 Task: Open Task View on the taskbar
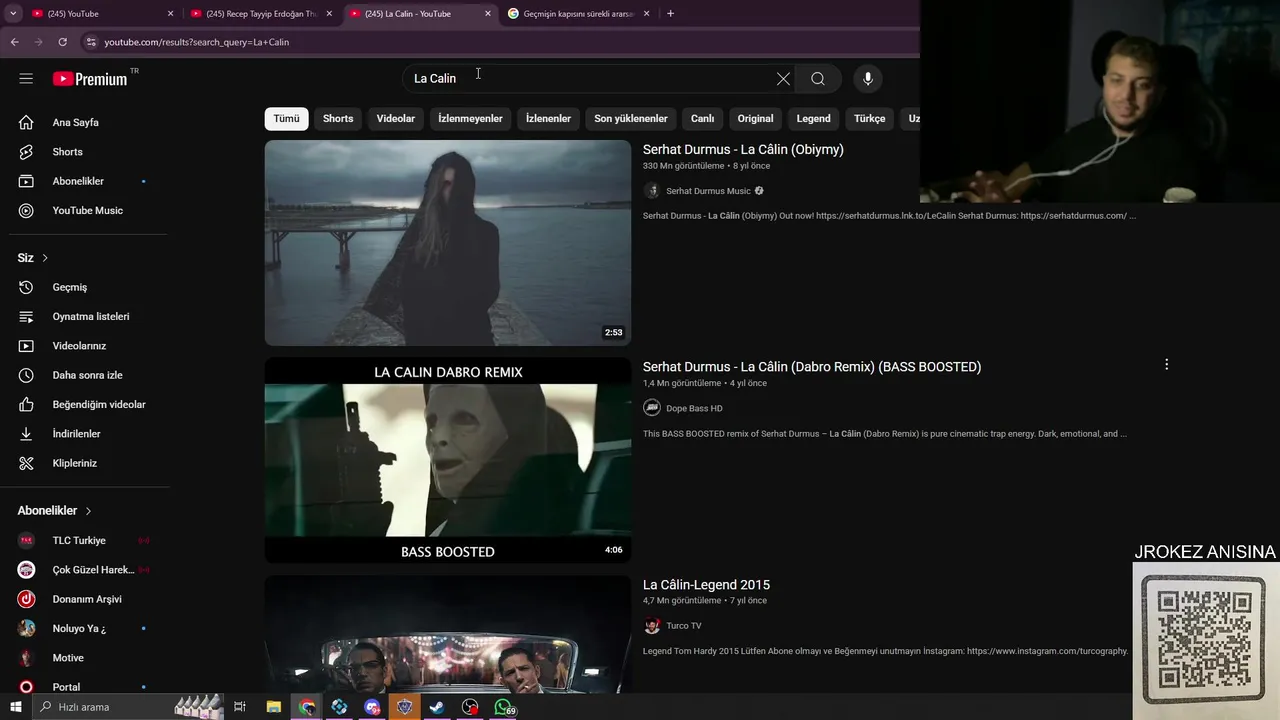240,707
